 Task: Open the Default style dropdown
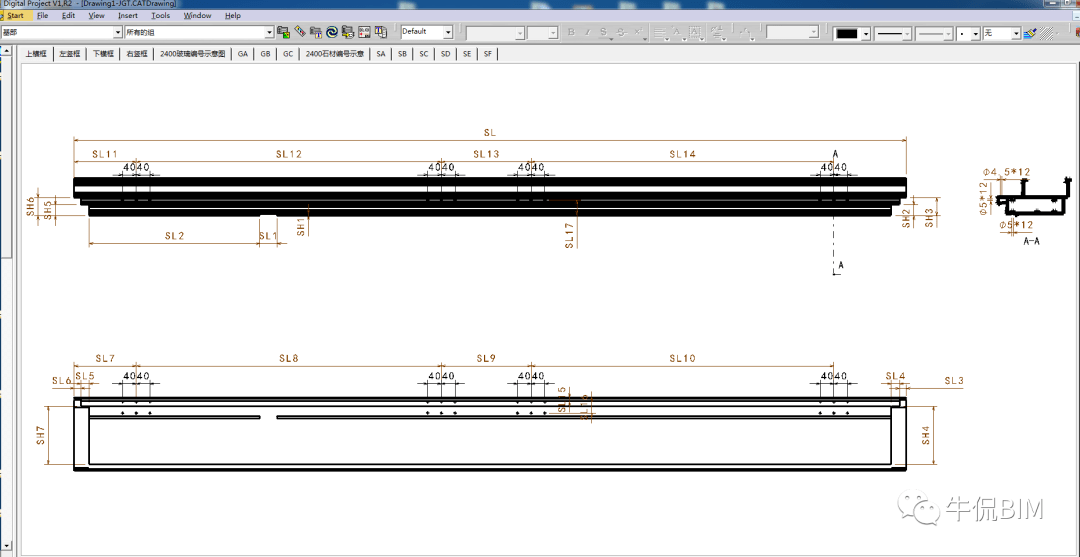pos(448,32)
